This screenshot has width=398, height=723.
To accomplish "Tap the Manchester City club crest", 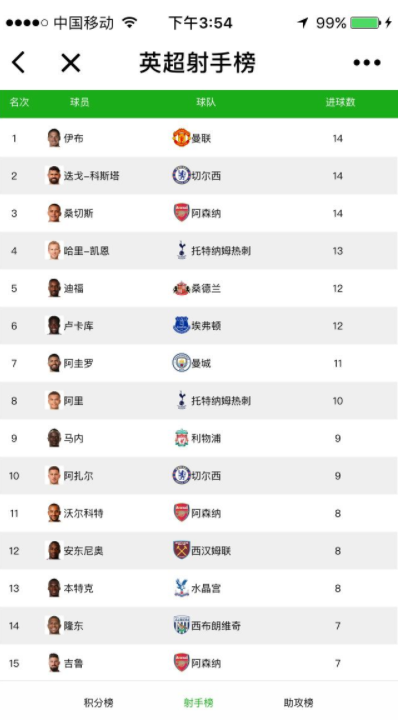I will (x=181, y=363).
